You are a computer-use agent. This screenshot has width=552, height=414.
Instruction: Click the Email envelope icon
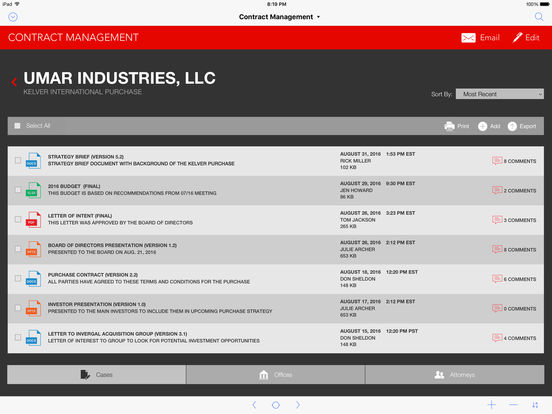(x=468, y=38)
